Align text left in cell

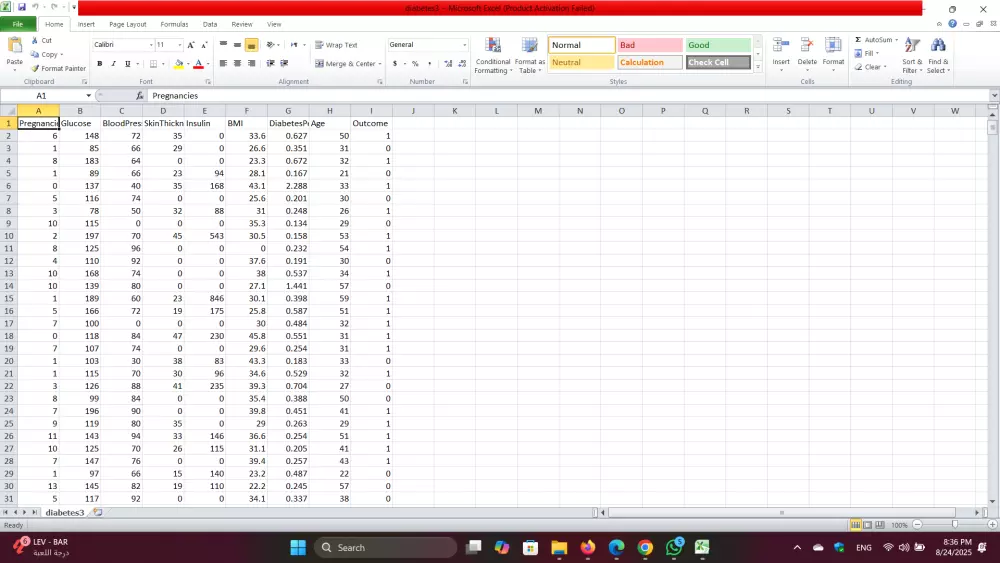pyautogui.click(x=223, y=64)
